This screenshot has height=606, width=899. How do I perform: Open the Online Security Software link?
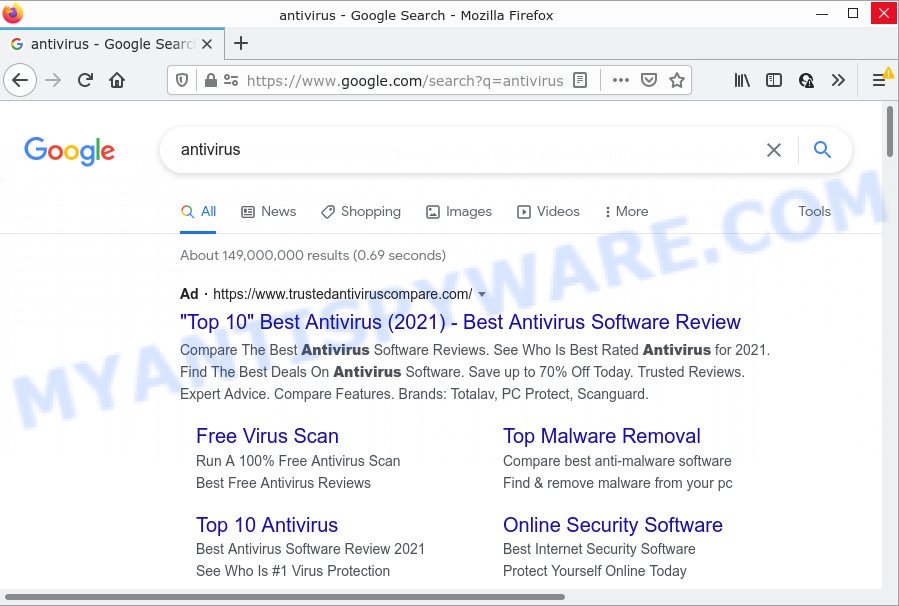pyautogui.click(x=612, y=525)
